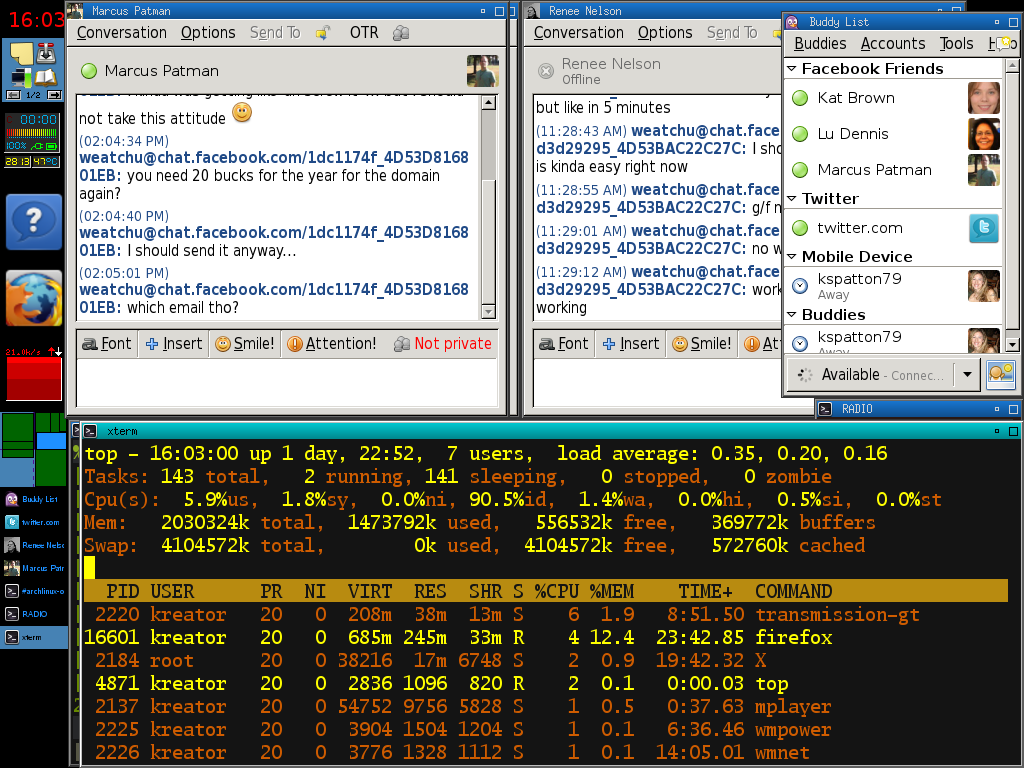Switch to #archlinux in the window list

34,591
